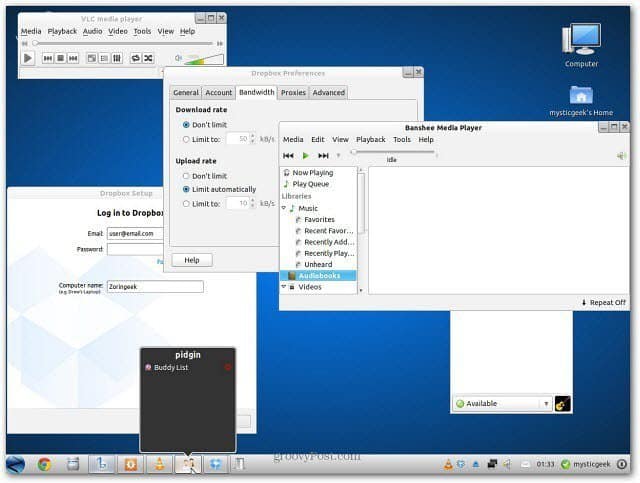Open Zorin start menu button
The image size is (640, 483).
tap(16, 465)
